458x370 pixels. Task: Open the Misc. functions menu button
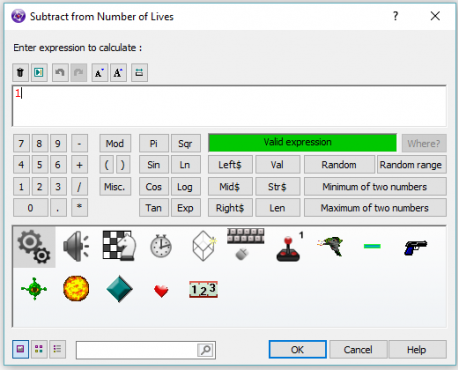[115, 186]
